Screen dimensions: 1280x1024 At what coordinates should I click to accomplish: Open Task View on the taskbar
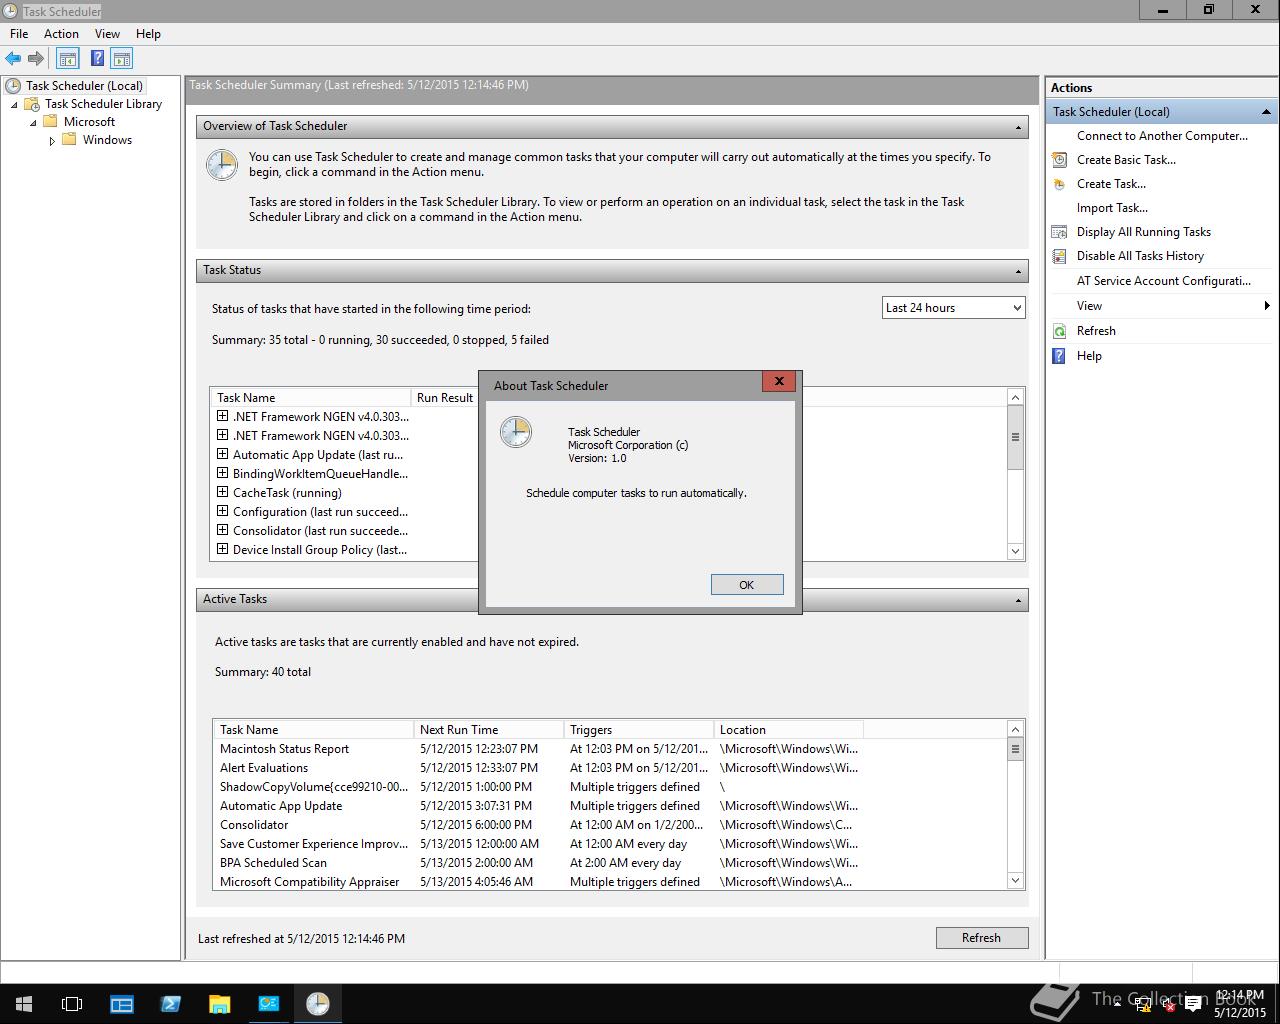coord(72,1003)
